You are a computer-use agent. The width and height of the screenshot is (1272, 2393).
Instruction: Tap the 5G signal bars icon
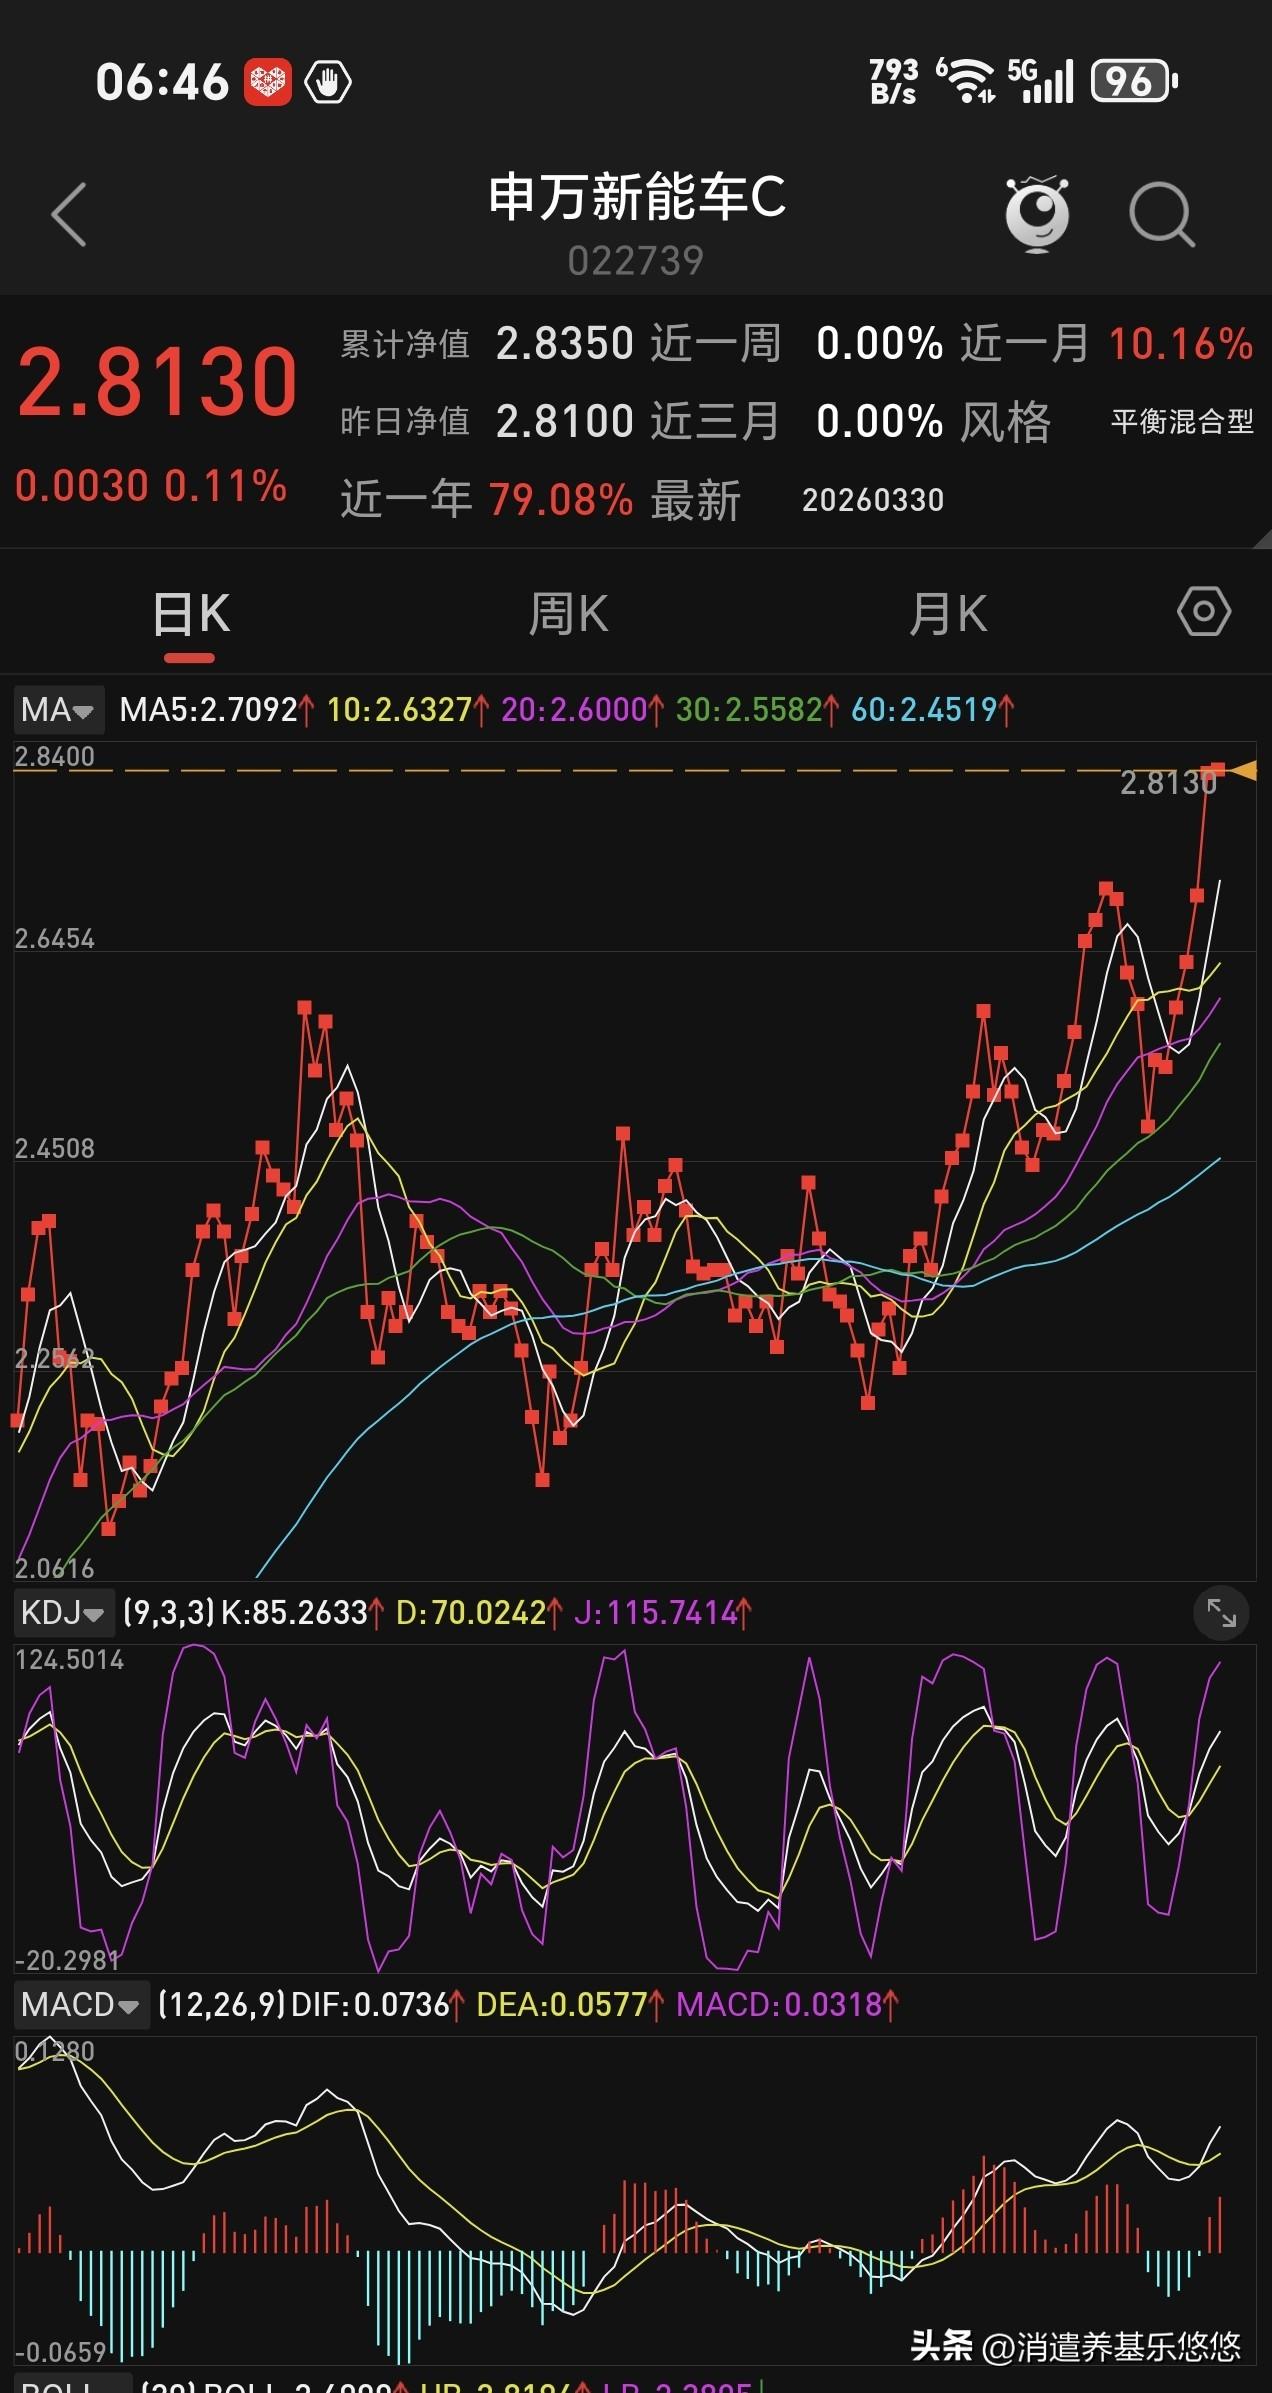pos(1041,81)
